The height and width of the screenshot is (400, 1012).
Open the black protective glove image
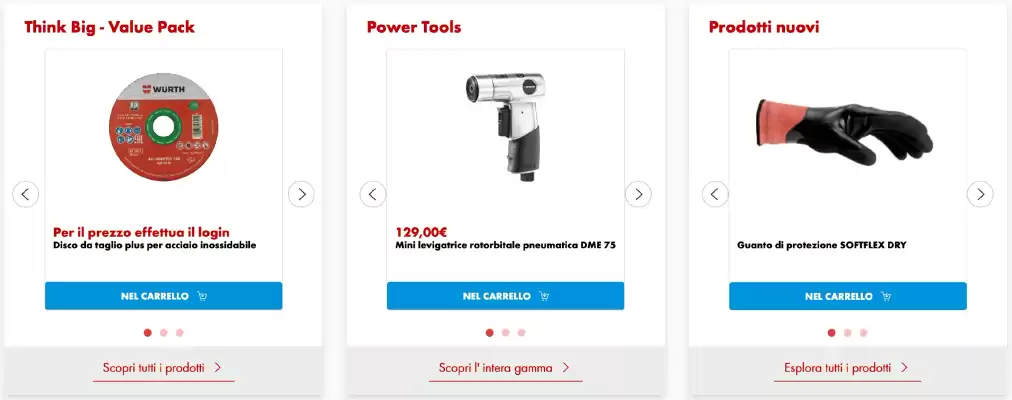point(844,132)
